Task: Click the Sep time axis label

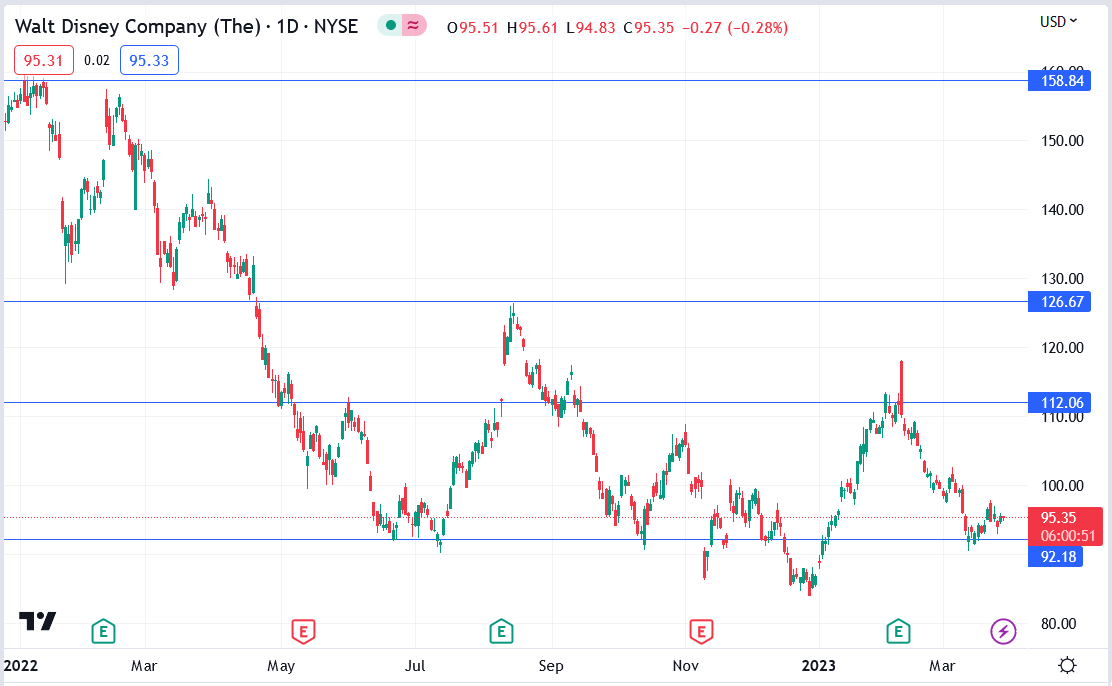Action: 551,665
